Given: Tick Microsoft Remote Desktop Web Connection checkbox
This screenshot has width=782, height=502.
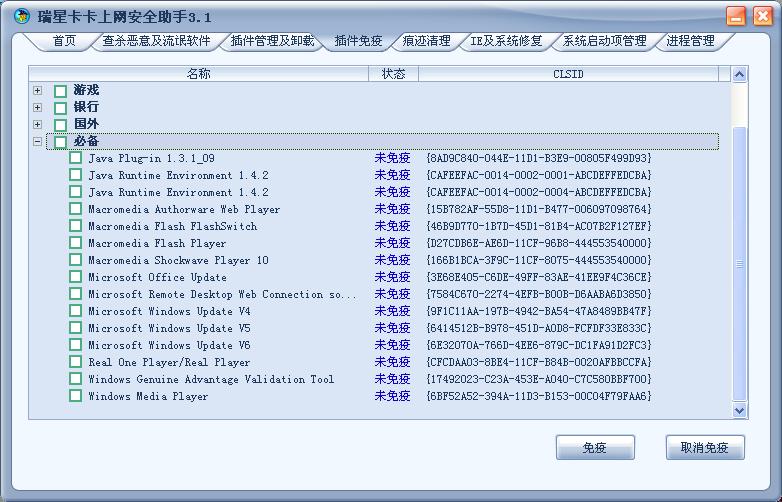Looking at the screenshot, I should click(x=75, y=294).
